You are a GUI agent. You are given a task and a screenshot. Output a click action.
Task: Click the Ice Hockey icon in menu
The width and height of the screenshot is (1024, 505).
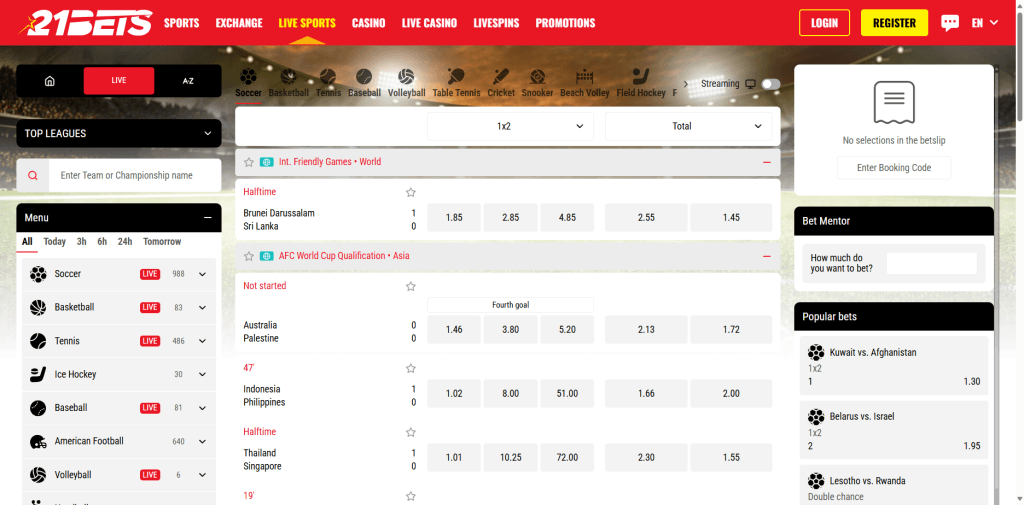38,374
